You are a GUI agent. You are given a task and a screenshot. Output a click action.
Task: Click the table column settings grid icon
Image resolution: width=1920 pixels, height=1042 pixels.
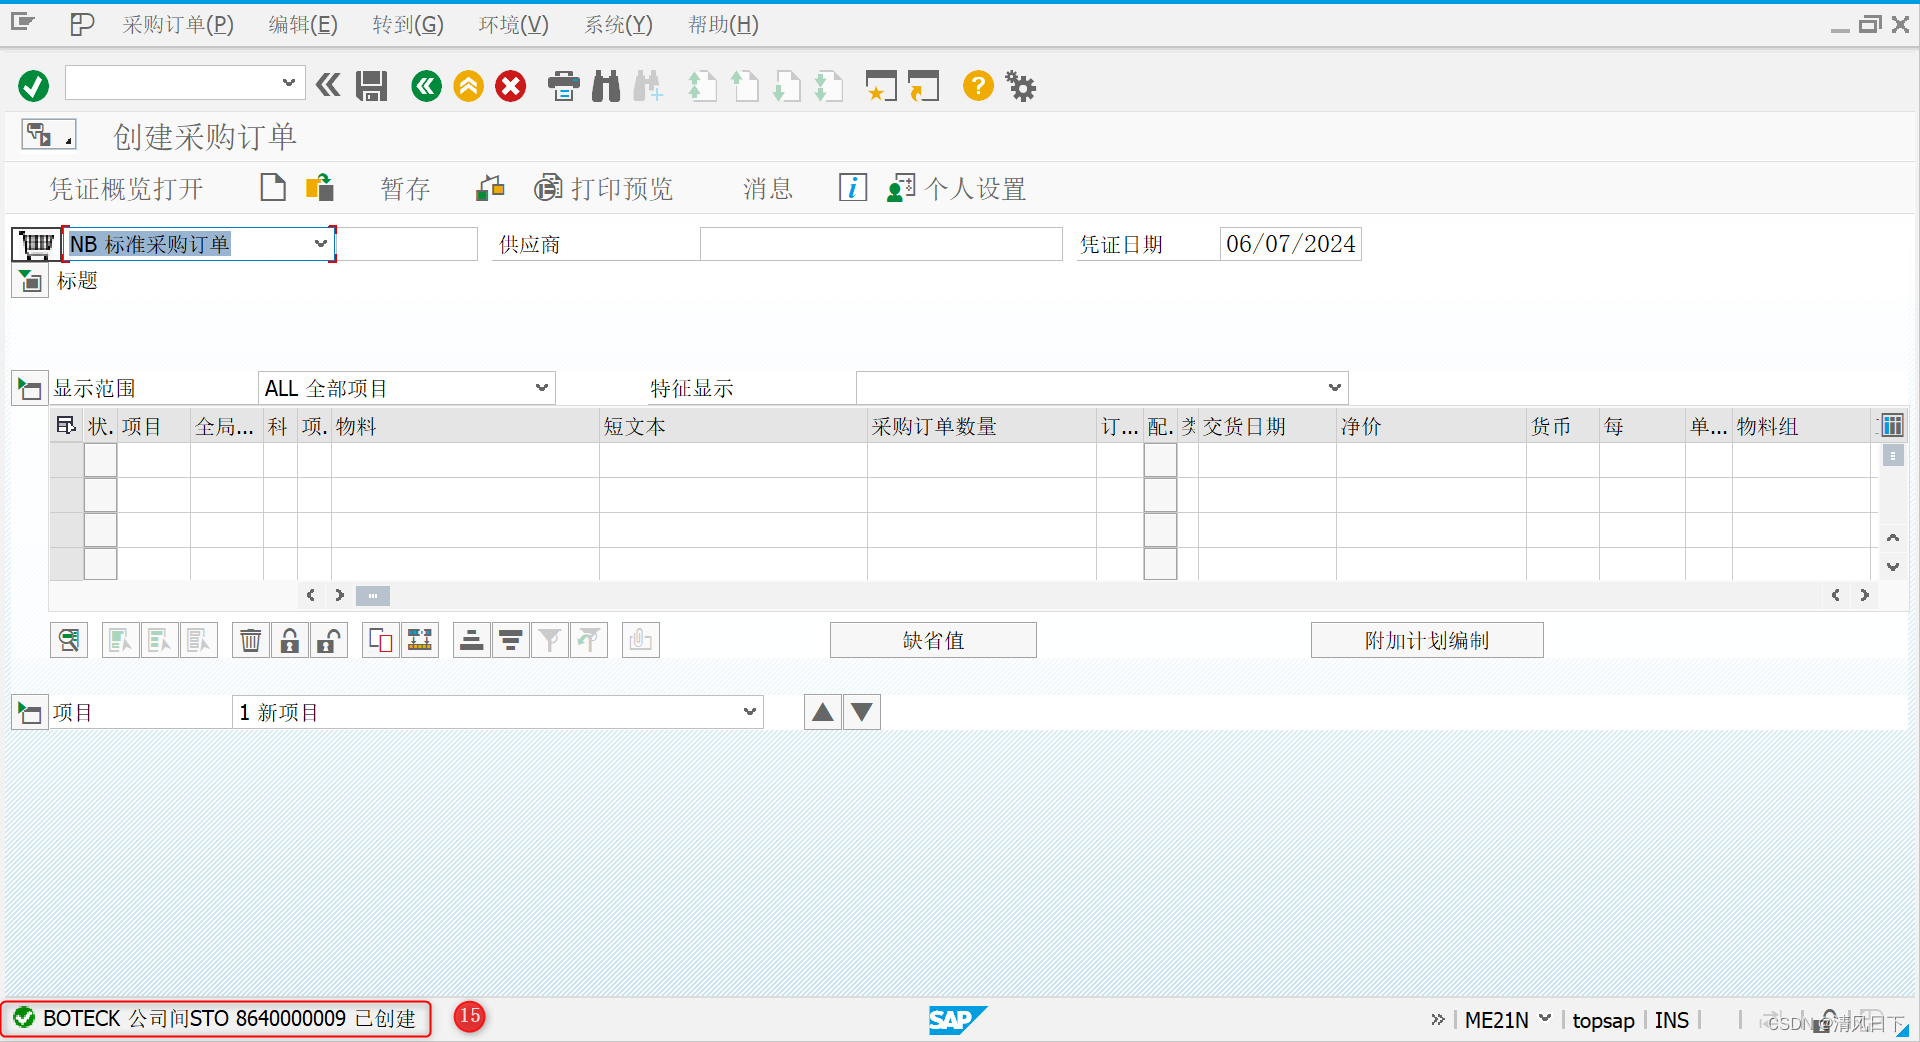1892,426
